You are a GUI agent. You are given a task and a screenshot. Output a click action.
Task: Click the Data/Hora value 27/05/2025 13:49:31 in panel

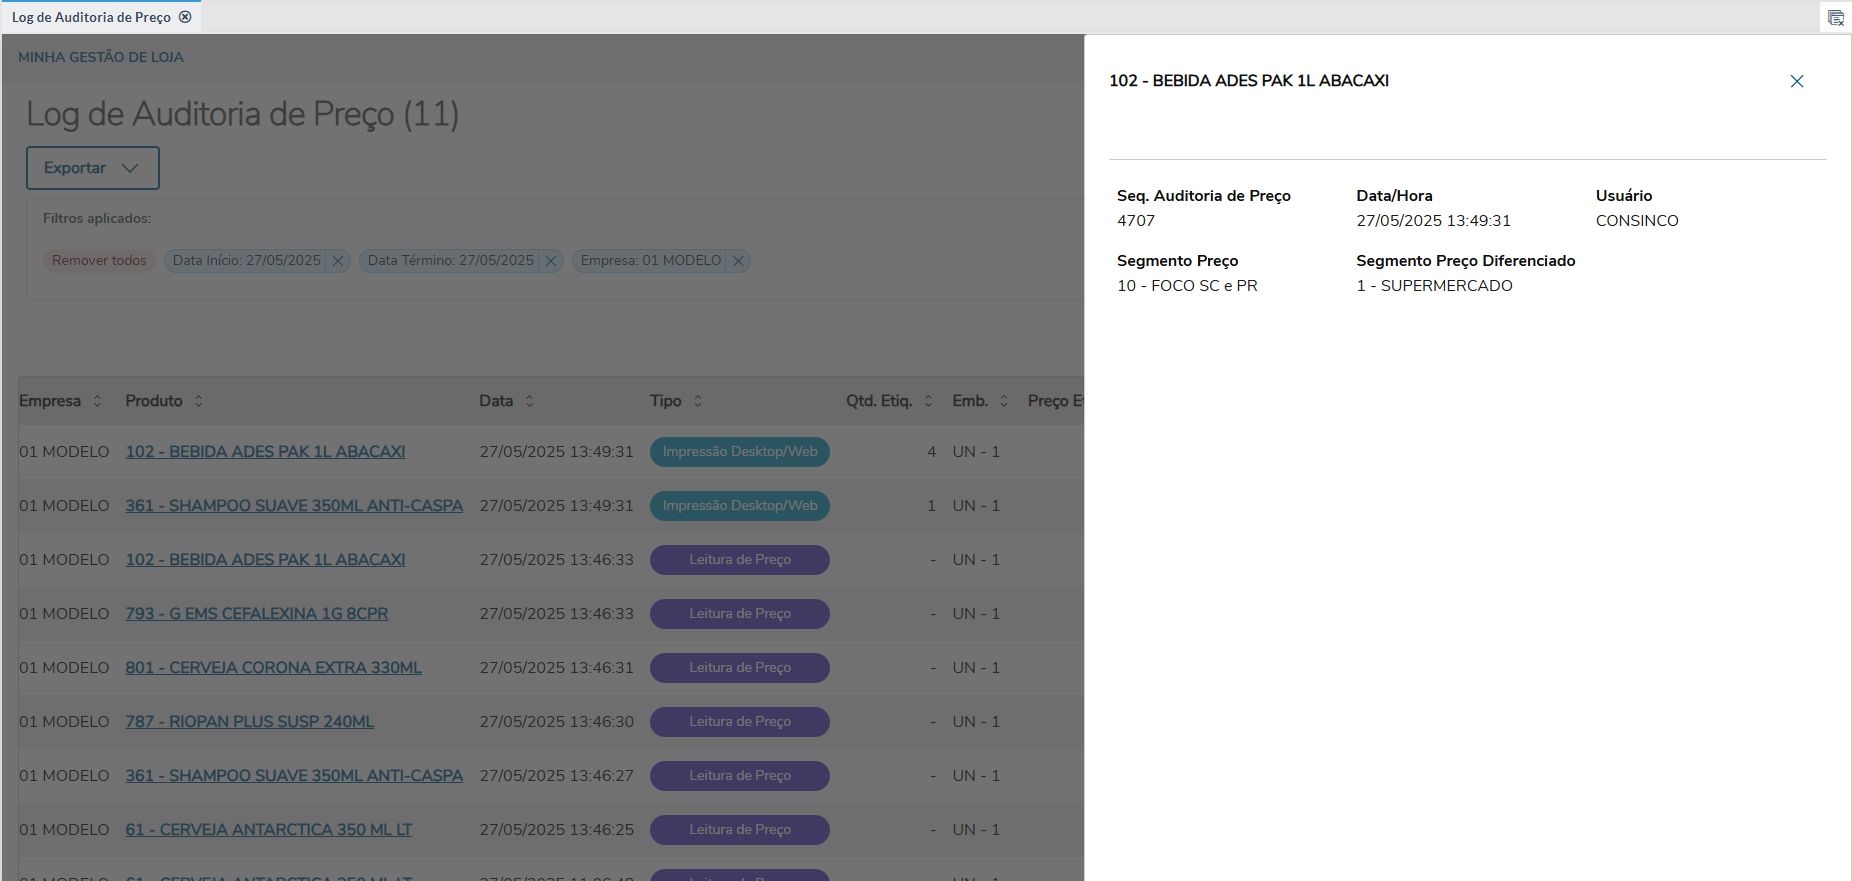click(1433, 221)
